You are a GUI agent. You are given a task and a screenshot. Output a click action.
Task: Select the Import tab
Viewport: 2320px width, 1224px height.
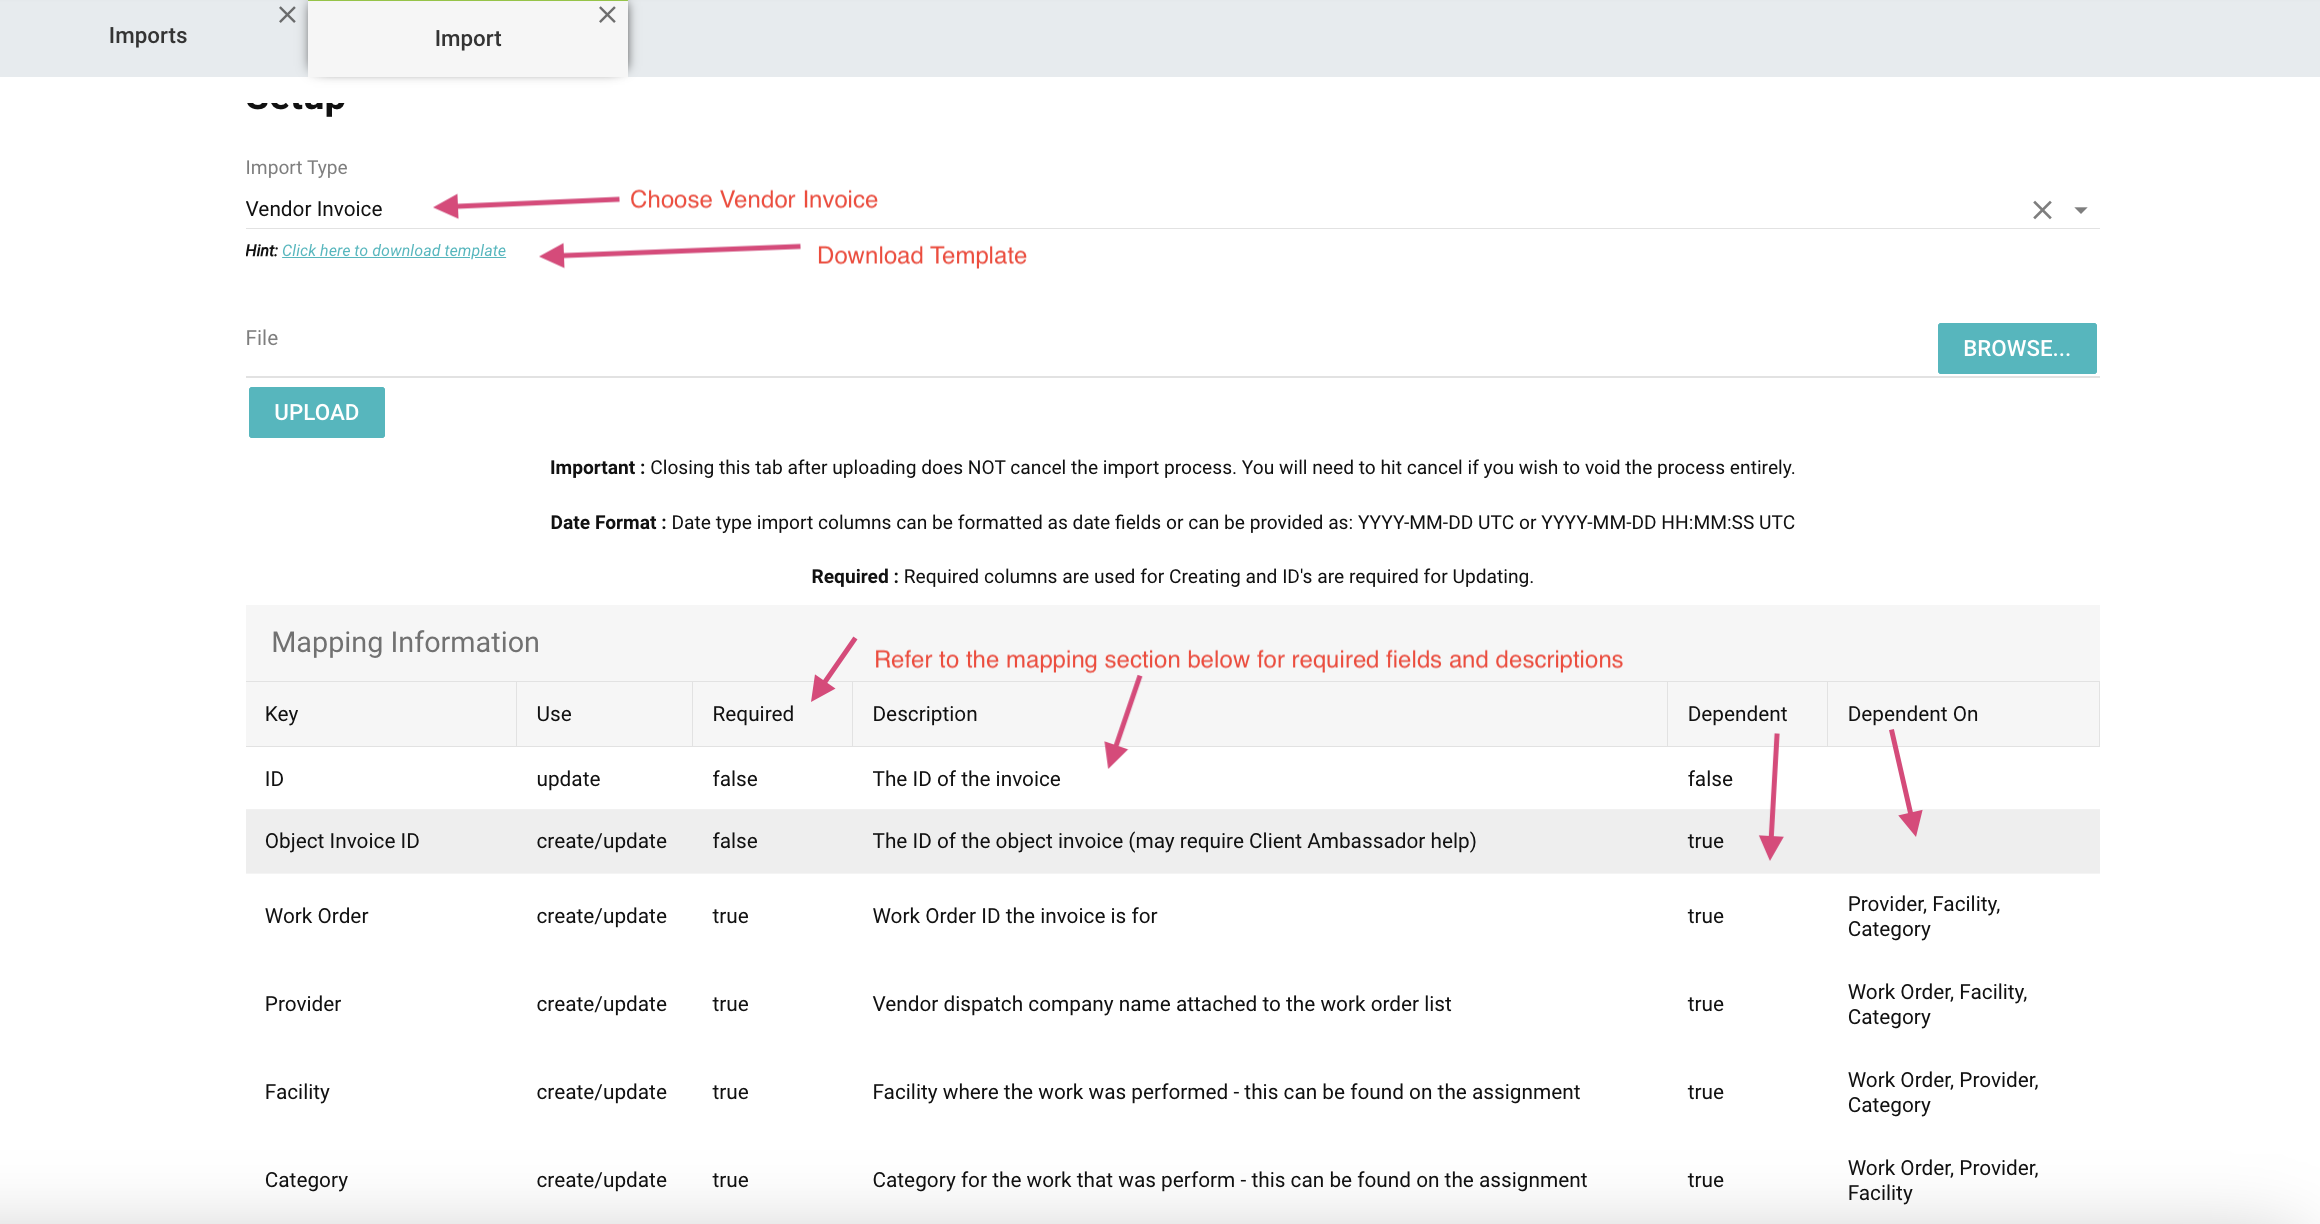(x=468, y=38)
